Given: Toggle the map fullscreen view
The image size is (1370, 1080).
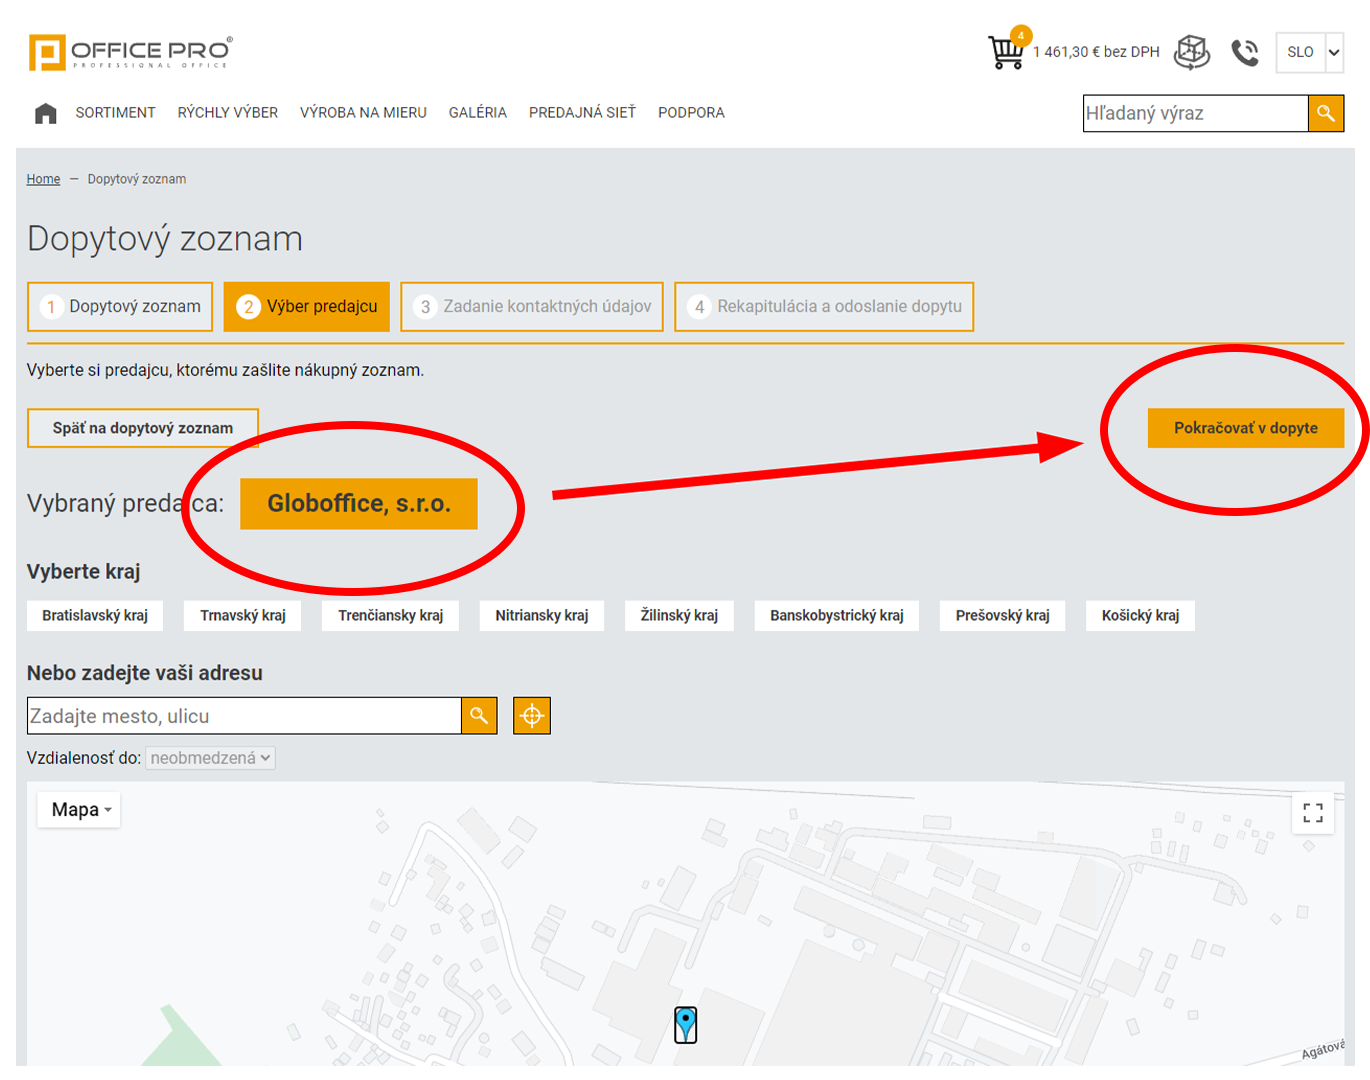Looking at the screenshot, I should pos(1313,813).
